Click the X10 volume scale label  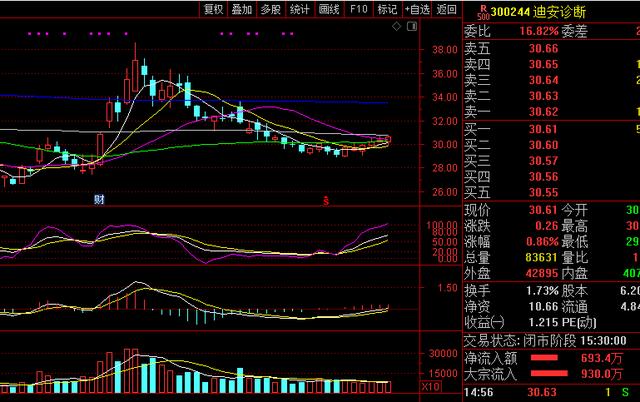(431, 386)
